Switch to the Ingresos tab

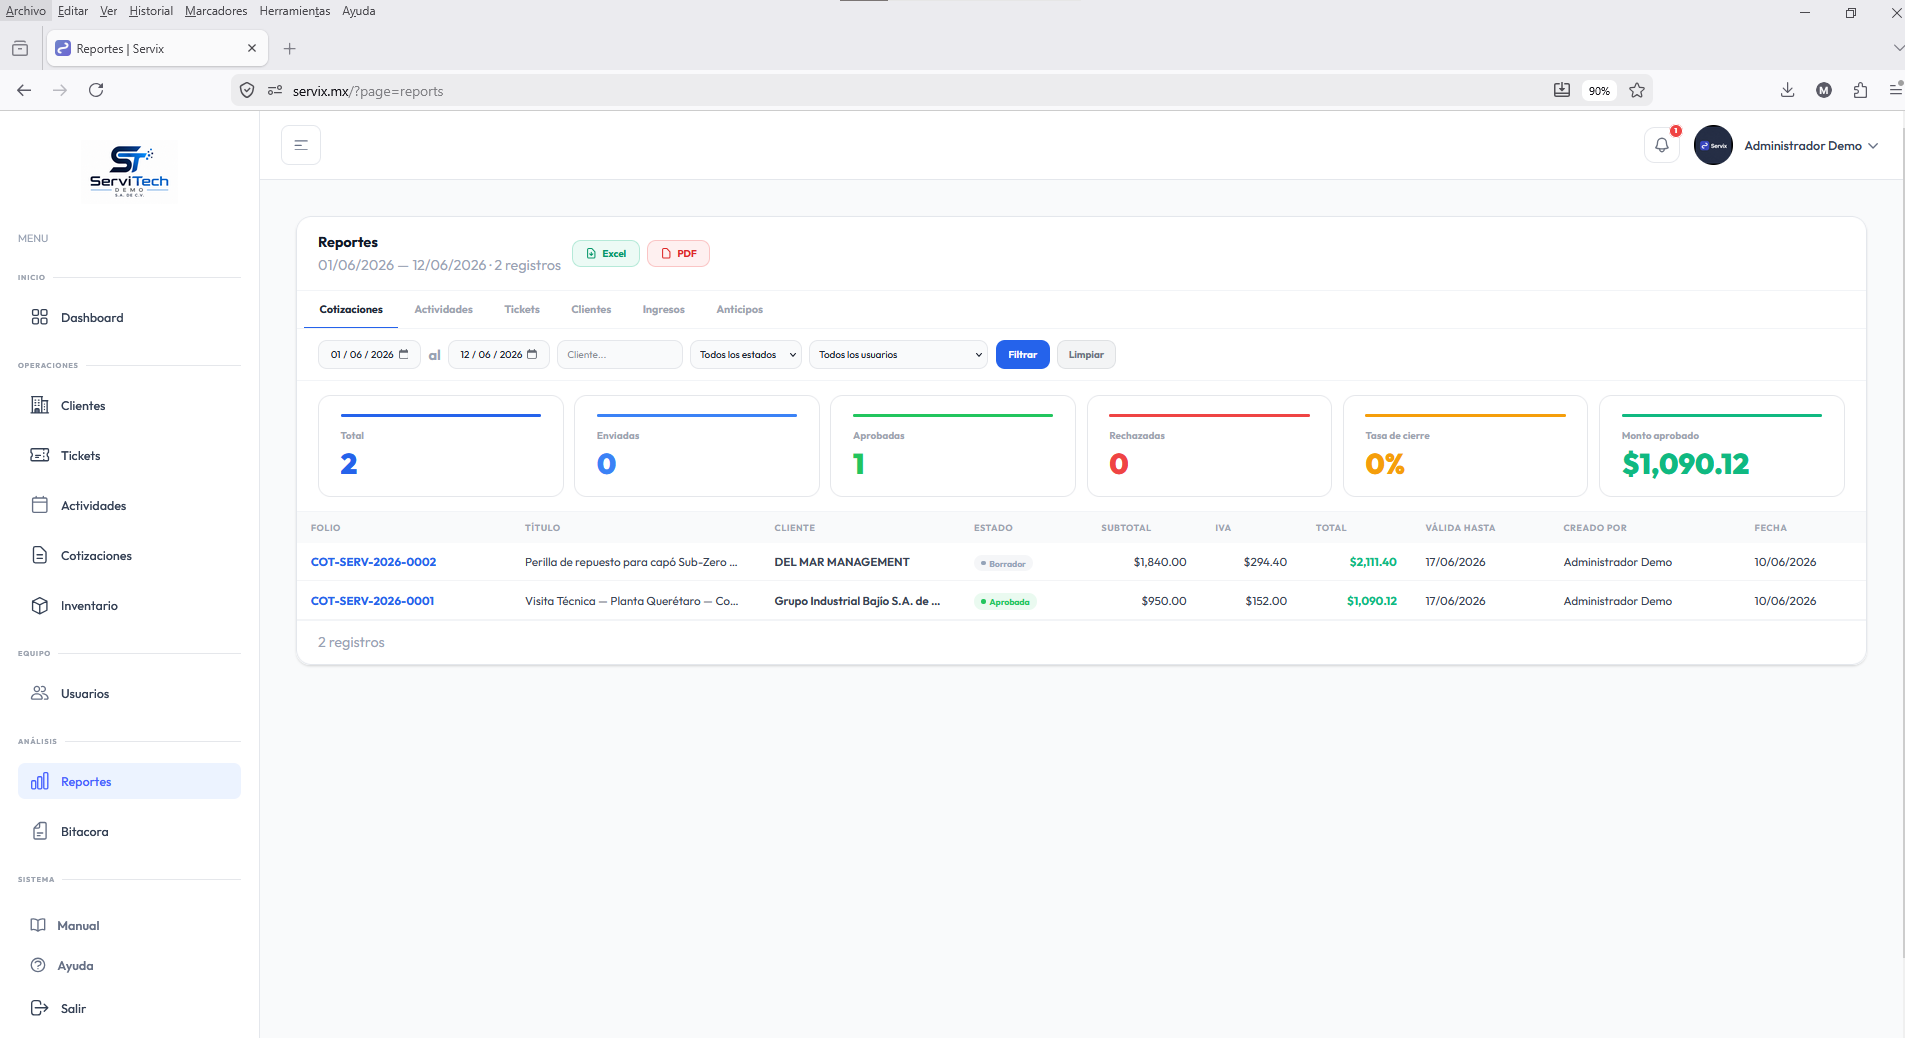663,310
